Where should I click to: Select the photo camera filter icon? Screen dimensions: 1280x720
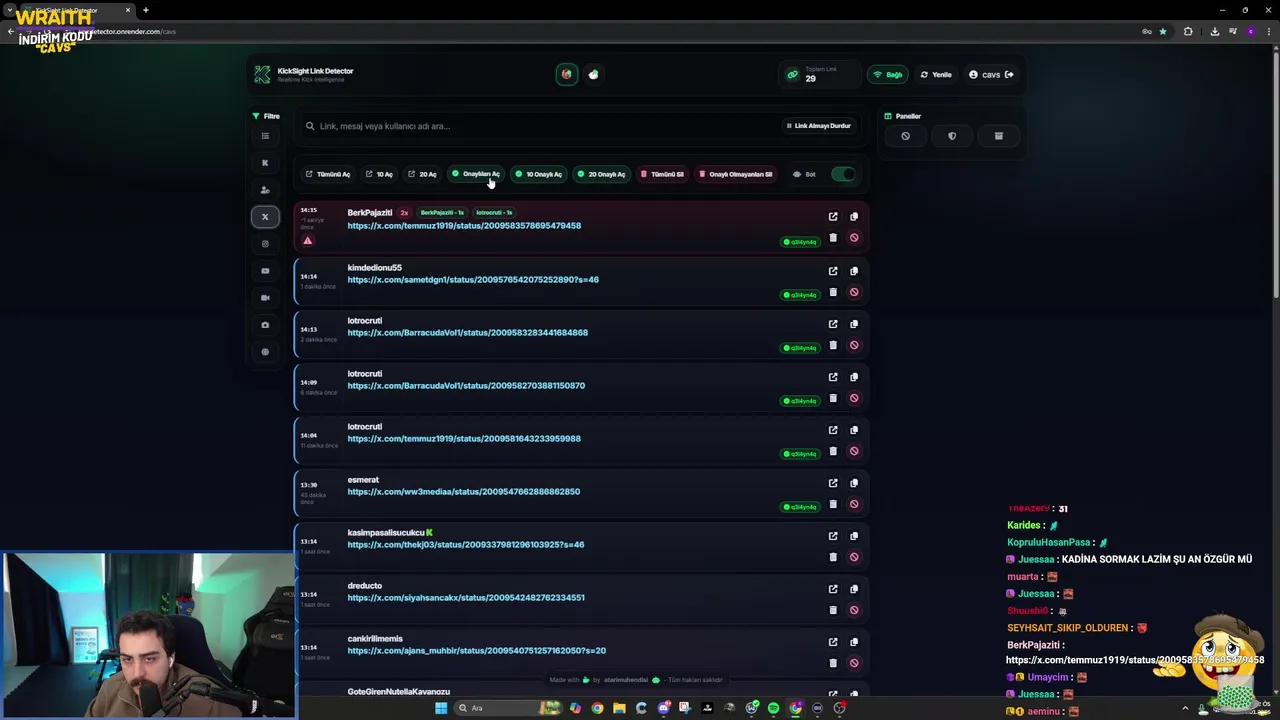pos(265,325)
